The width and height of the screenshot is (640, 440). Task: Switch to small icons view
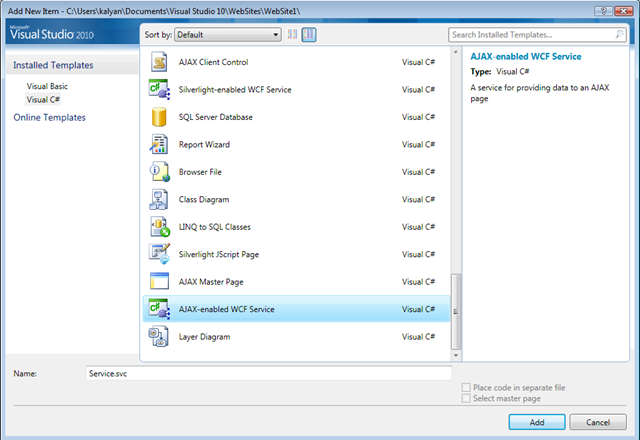(292, 35)
